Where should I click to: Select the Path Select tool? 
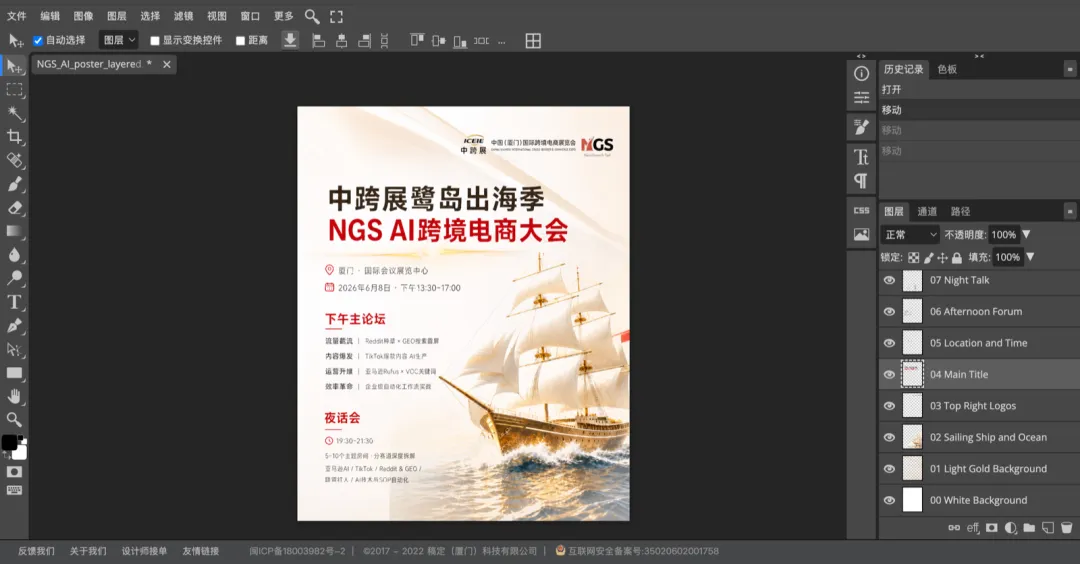click(x=14, y=349)
